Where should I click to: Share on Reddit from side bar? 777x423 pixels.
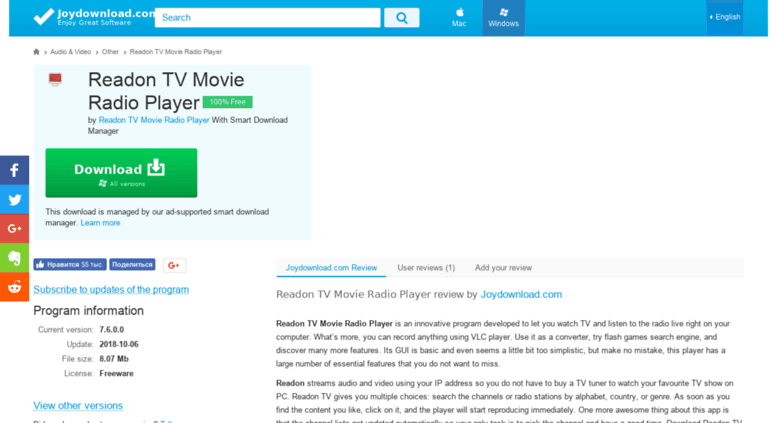point(14,287)
